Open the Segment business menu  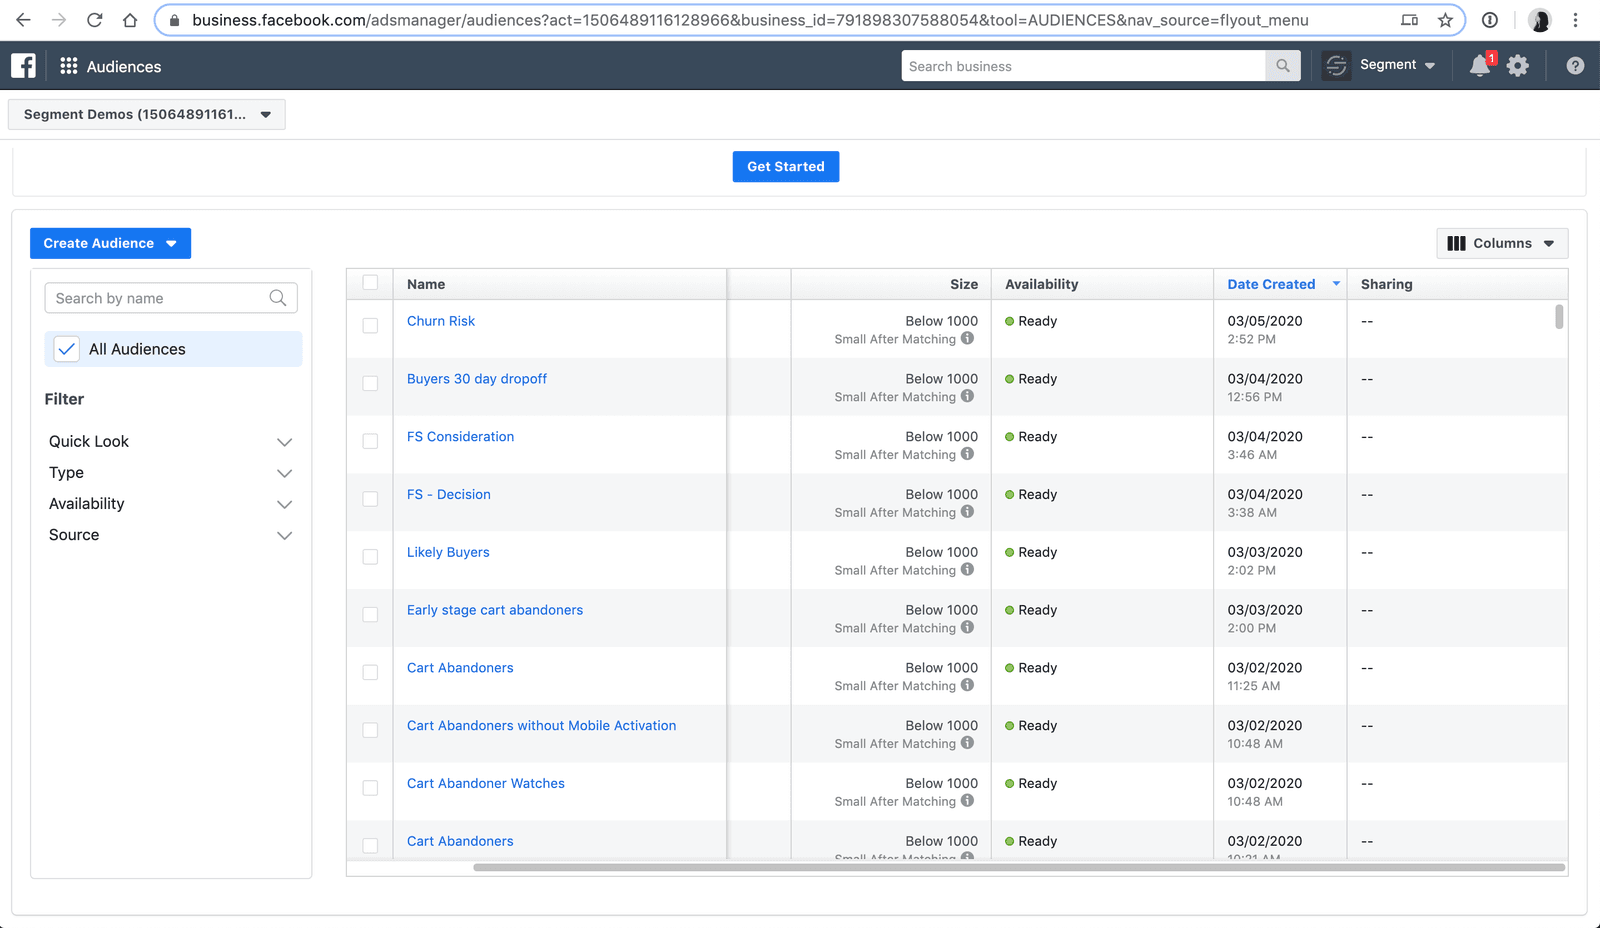point(1397,65)
